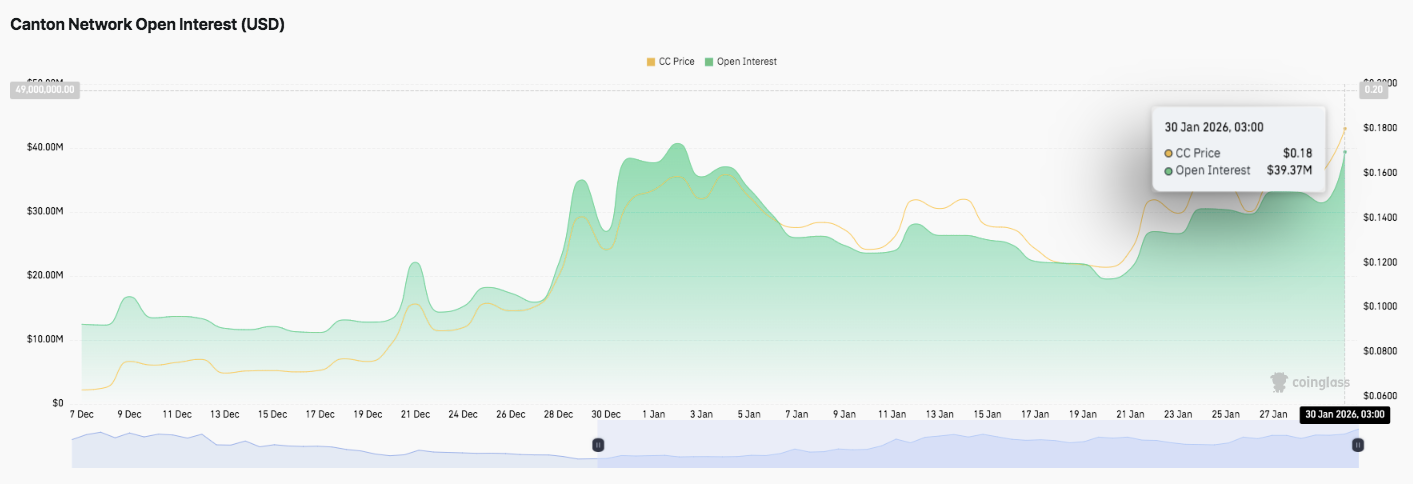Click the green Open Interest legend swatch
The image size is (1413, 484).
(x=709, y=62)
